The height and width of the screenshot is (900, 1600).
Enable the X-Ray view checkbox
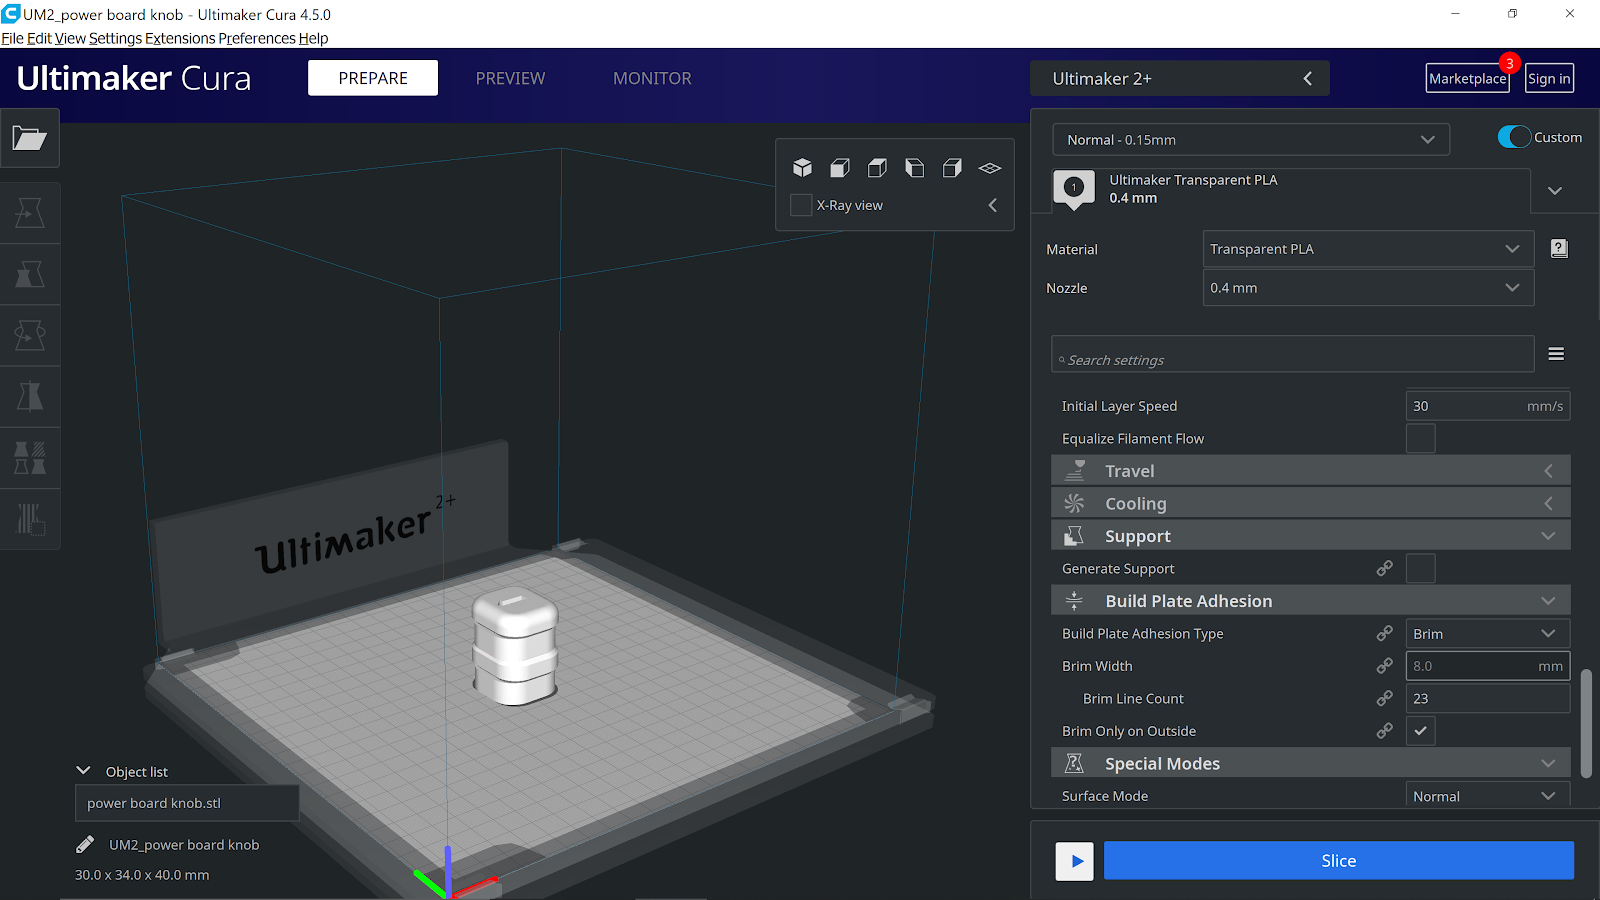tap(801, 205)
